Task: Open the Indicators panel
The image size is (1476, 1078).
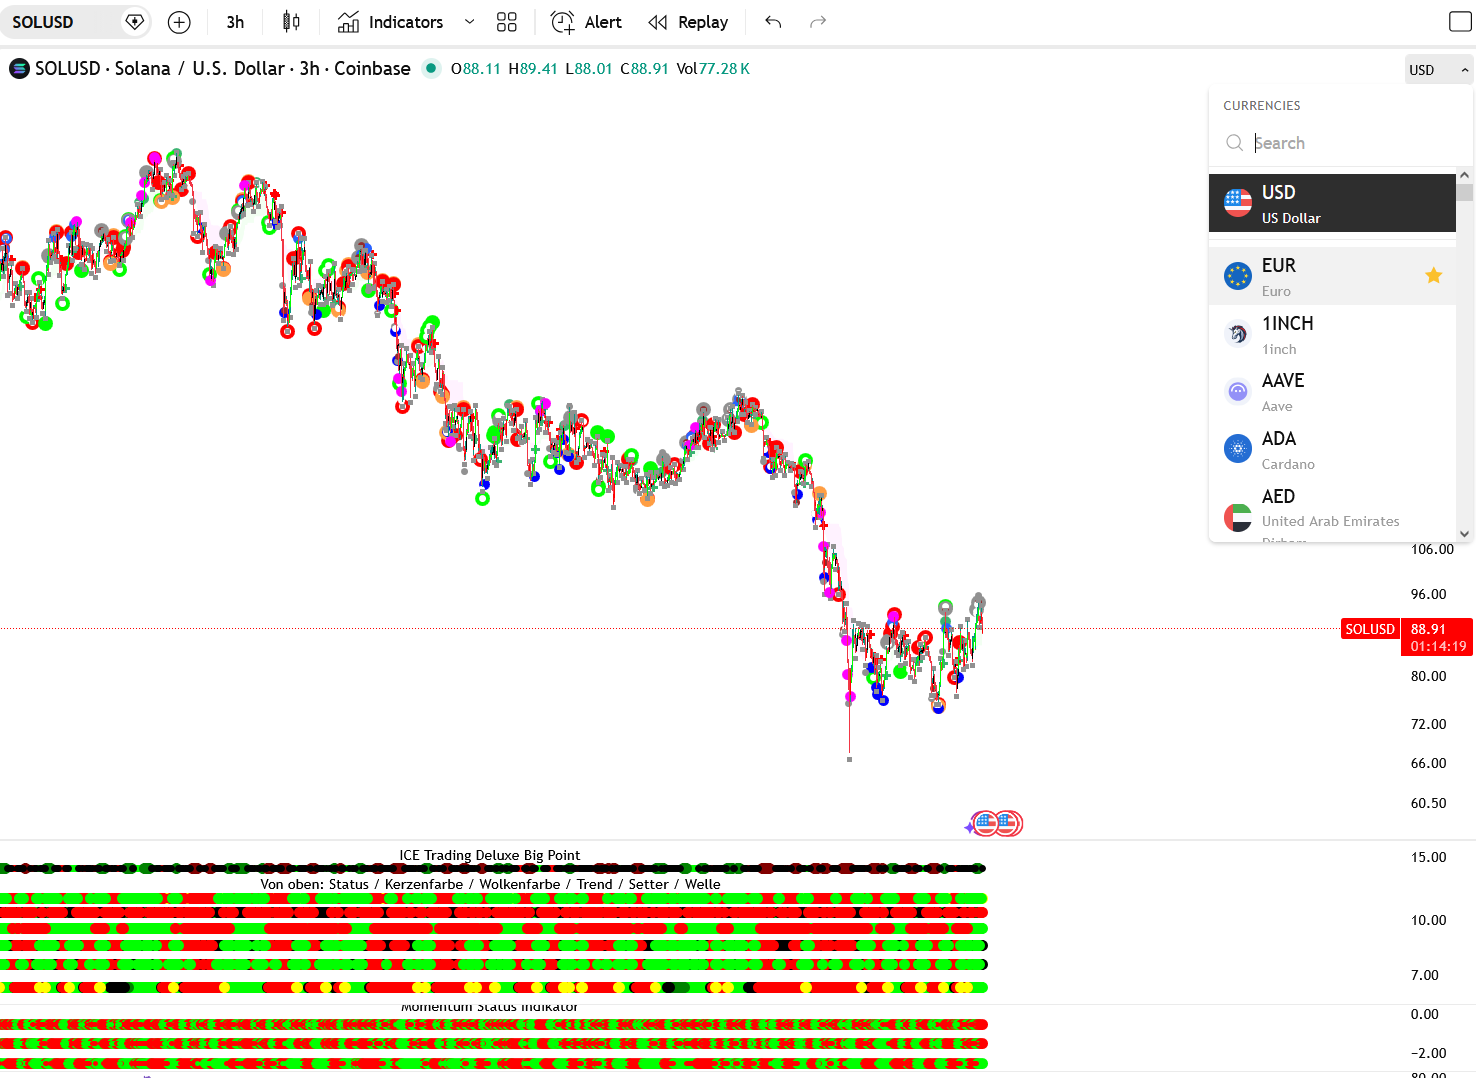Action: pyautogui.click(x=391, y=22)
